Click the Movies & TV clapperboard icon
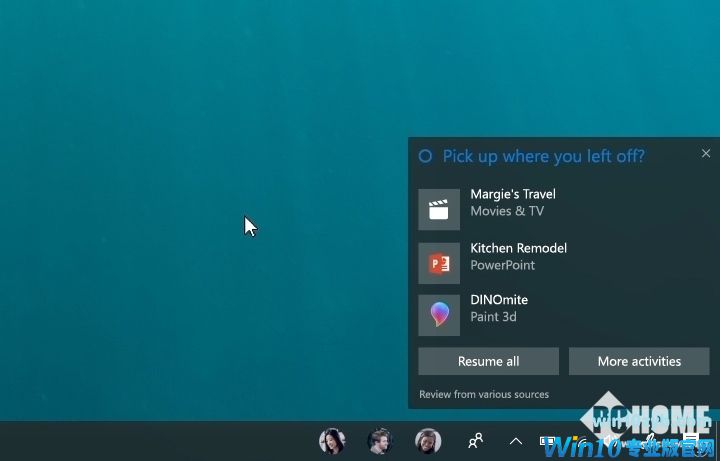 (x=439, y=209)
